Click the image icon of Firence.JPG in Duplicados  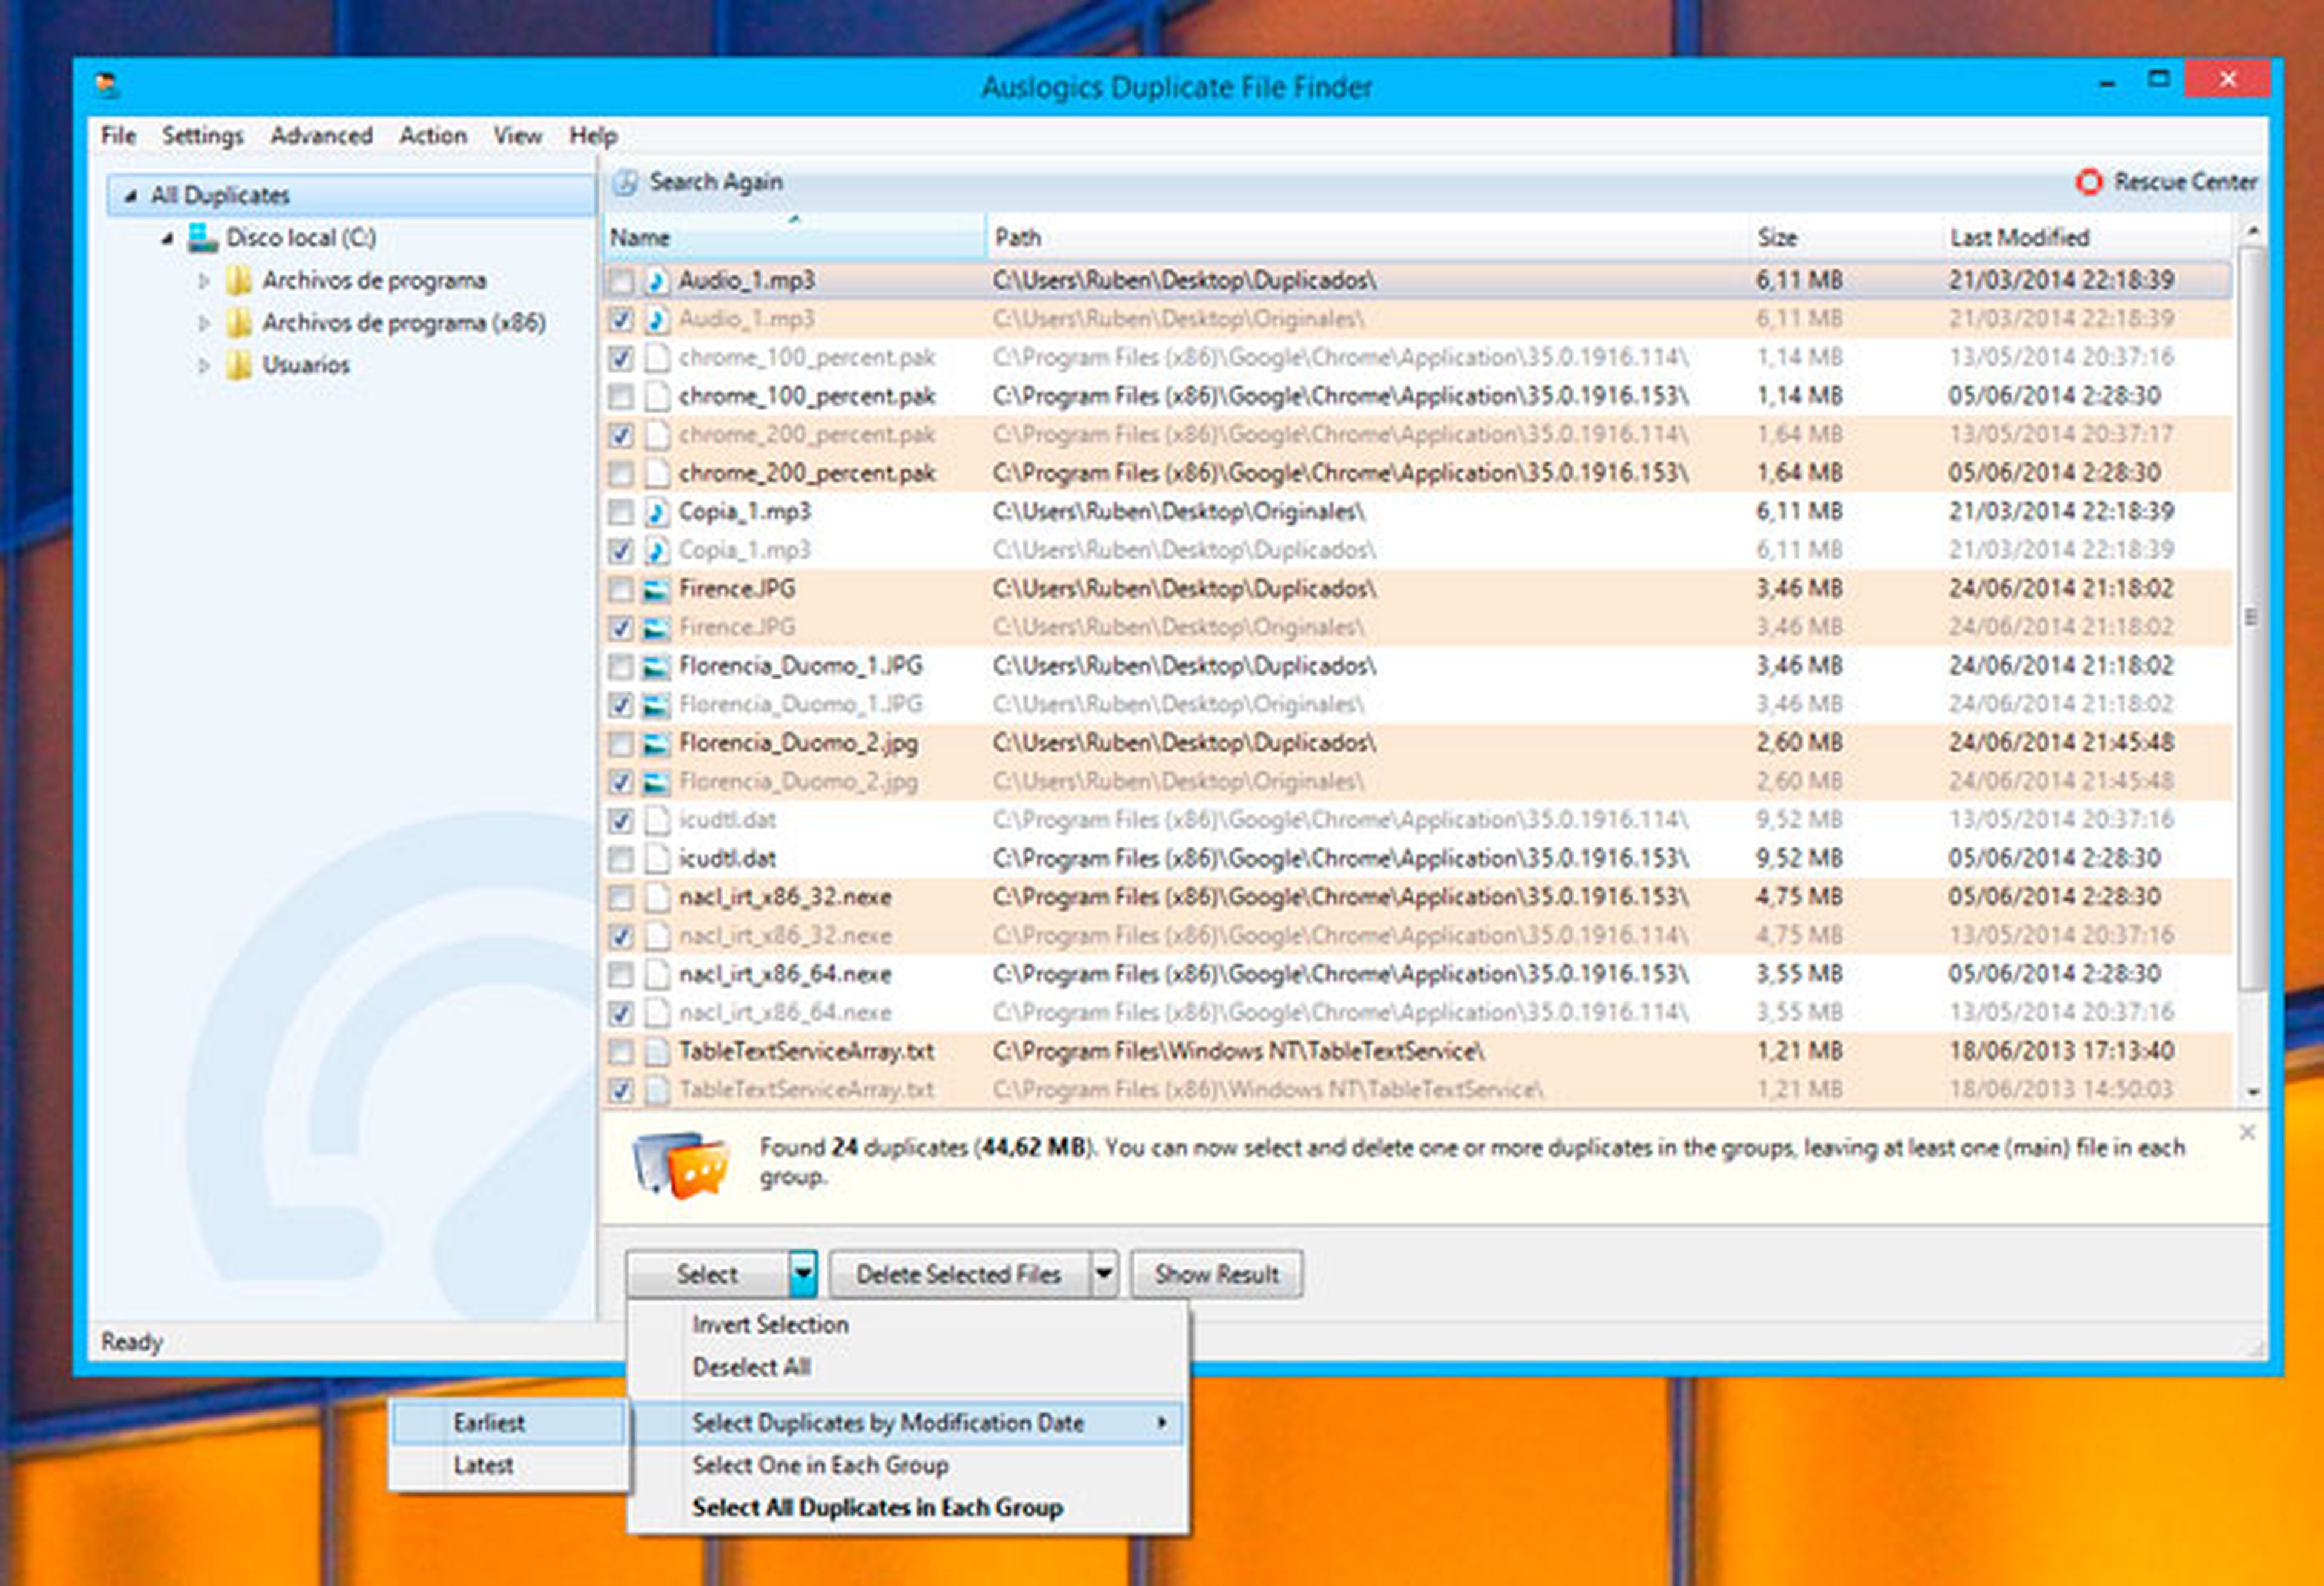coord(656,589)
